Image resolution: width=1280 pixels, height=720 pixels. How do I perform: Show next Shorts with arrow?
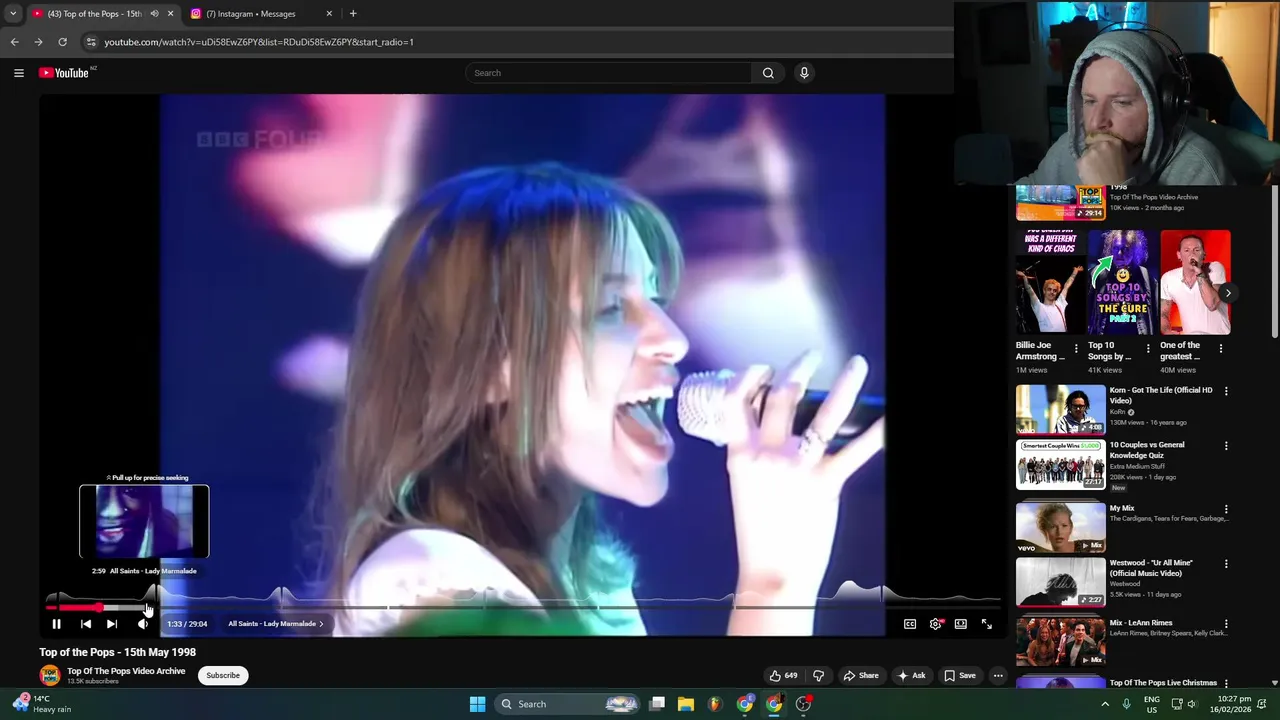pyautogui.click(x=1227, y=293)
